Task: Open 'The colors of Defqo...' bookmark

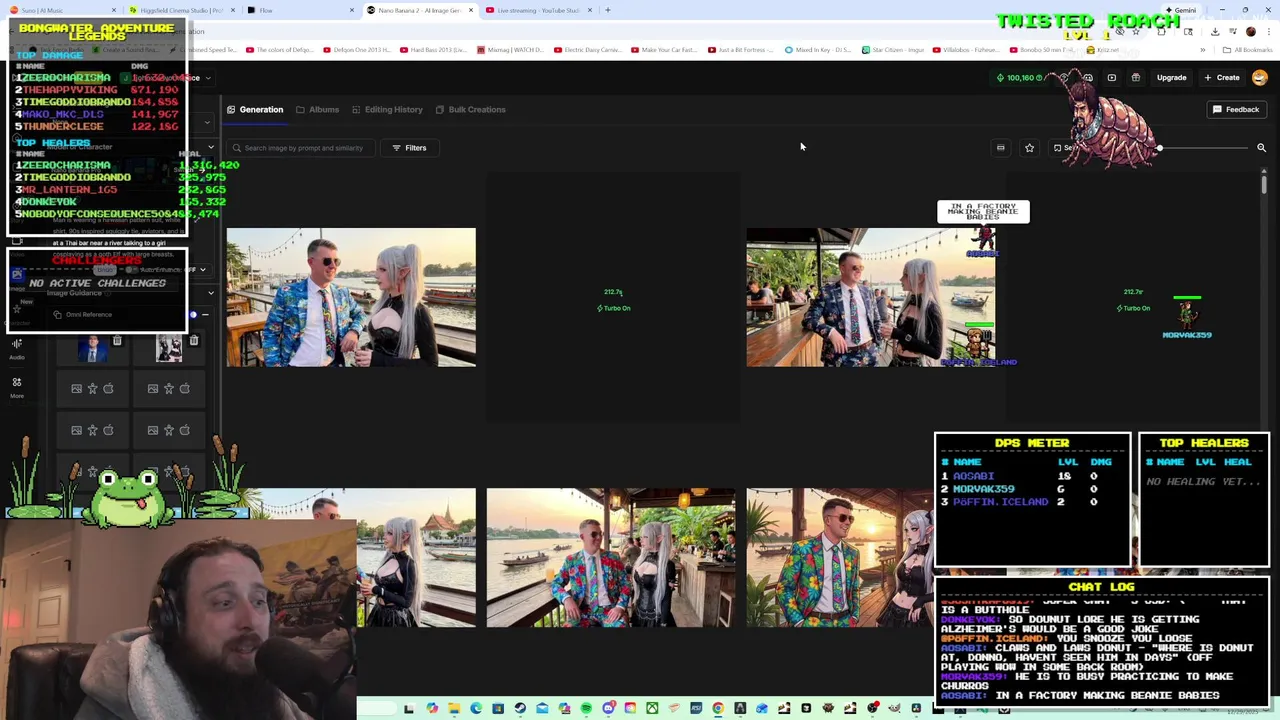Action: (x=281, y=49)
